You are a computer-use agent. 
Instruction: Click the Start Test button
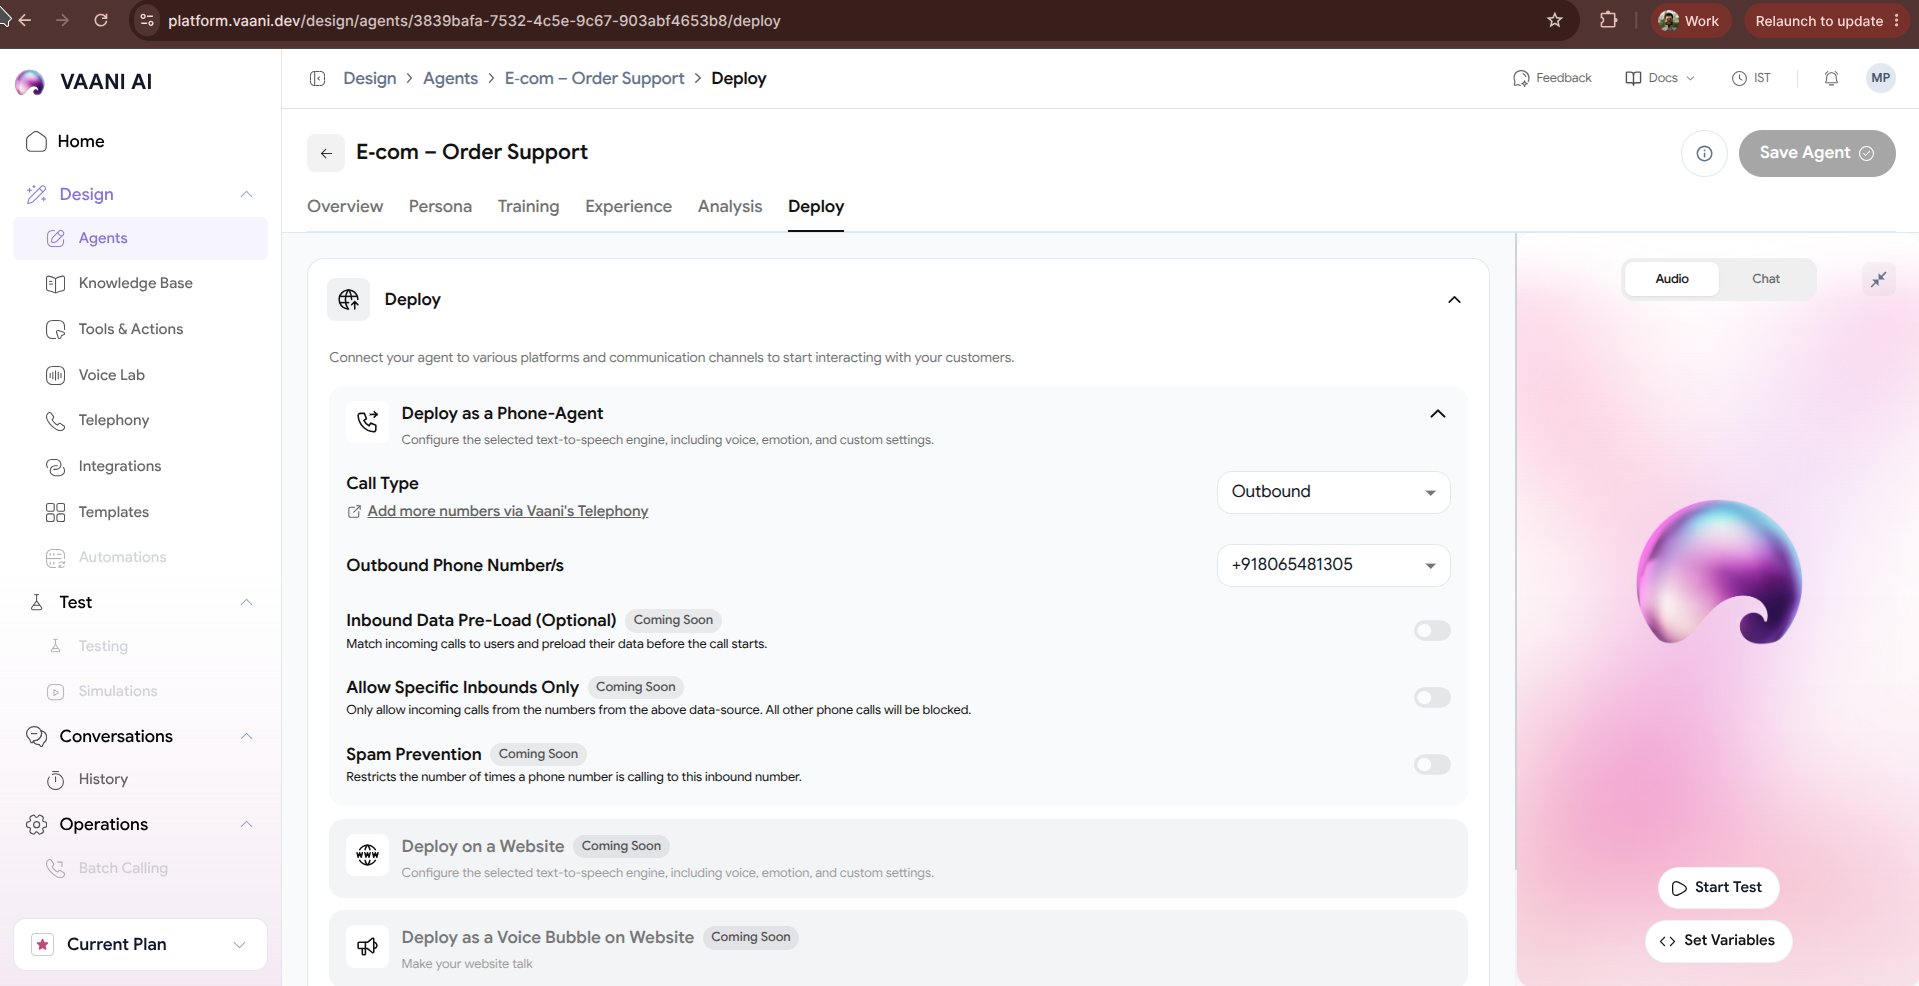(x=1718, y=887)
